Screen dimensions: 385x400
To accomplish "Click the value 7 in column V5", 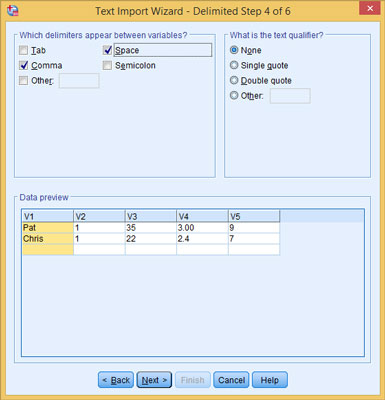I will click(254, 239).
